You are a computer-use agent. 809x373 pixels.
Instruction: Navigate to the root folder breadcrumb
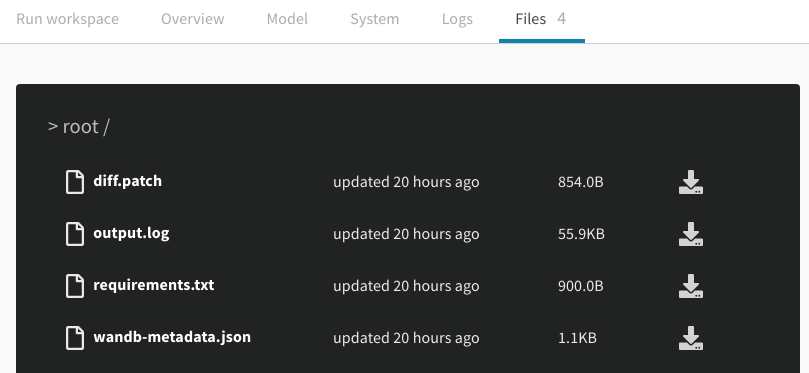pyautogui.click(x=80, y=126)
